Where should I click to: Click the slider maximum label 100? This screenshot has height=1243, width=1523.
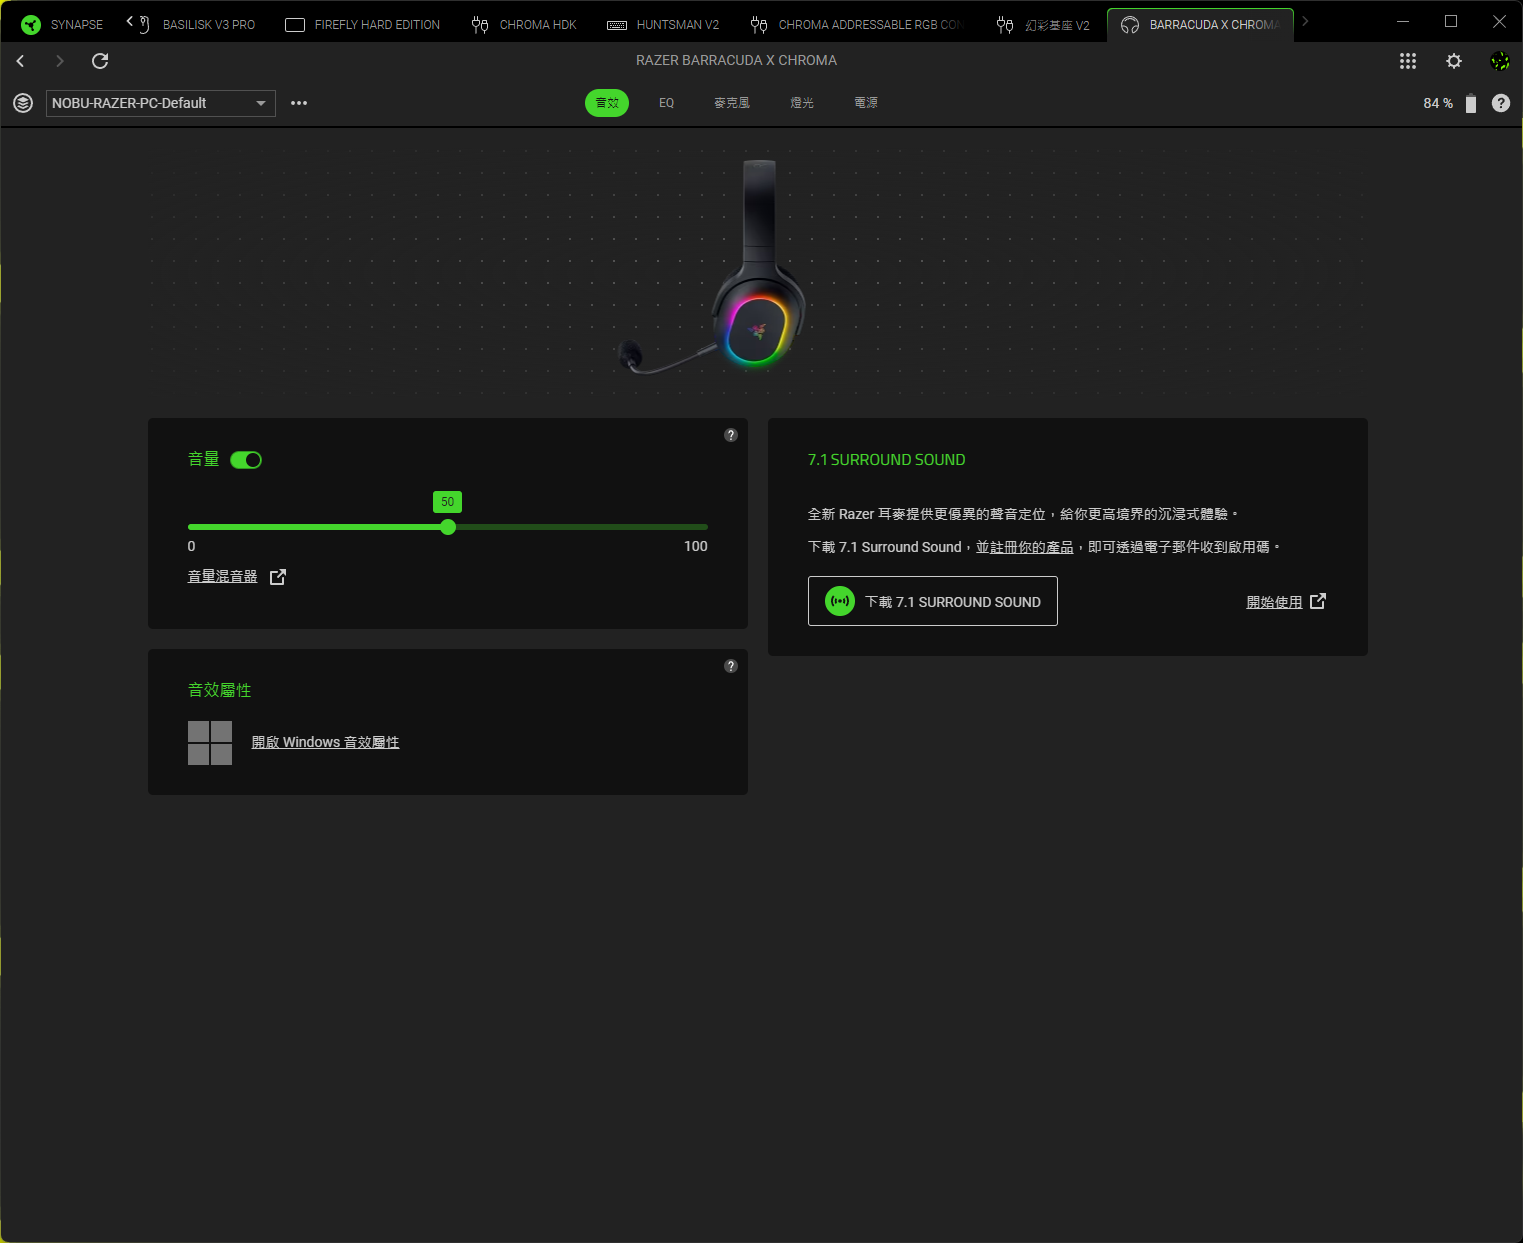696,546
